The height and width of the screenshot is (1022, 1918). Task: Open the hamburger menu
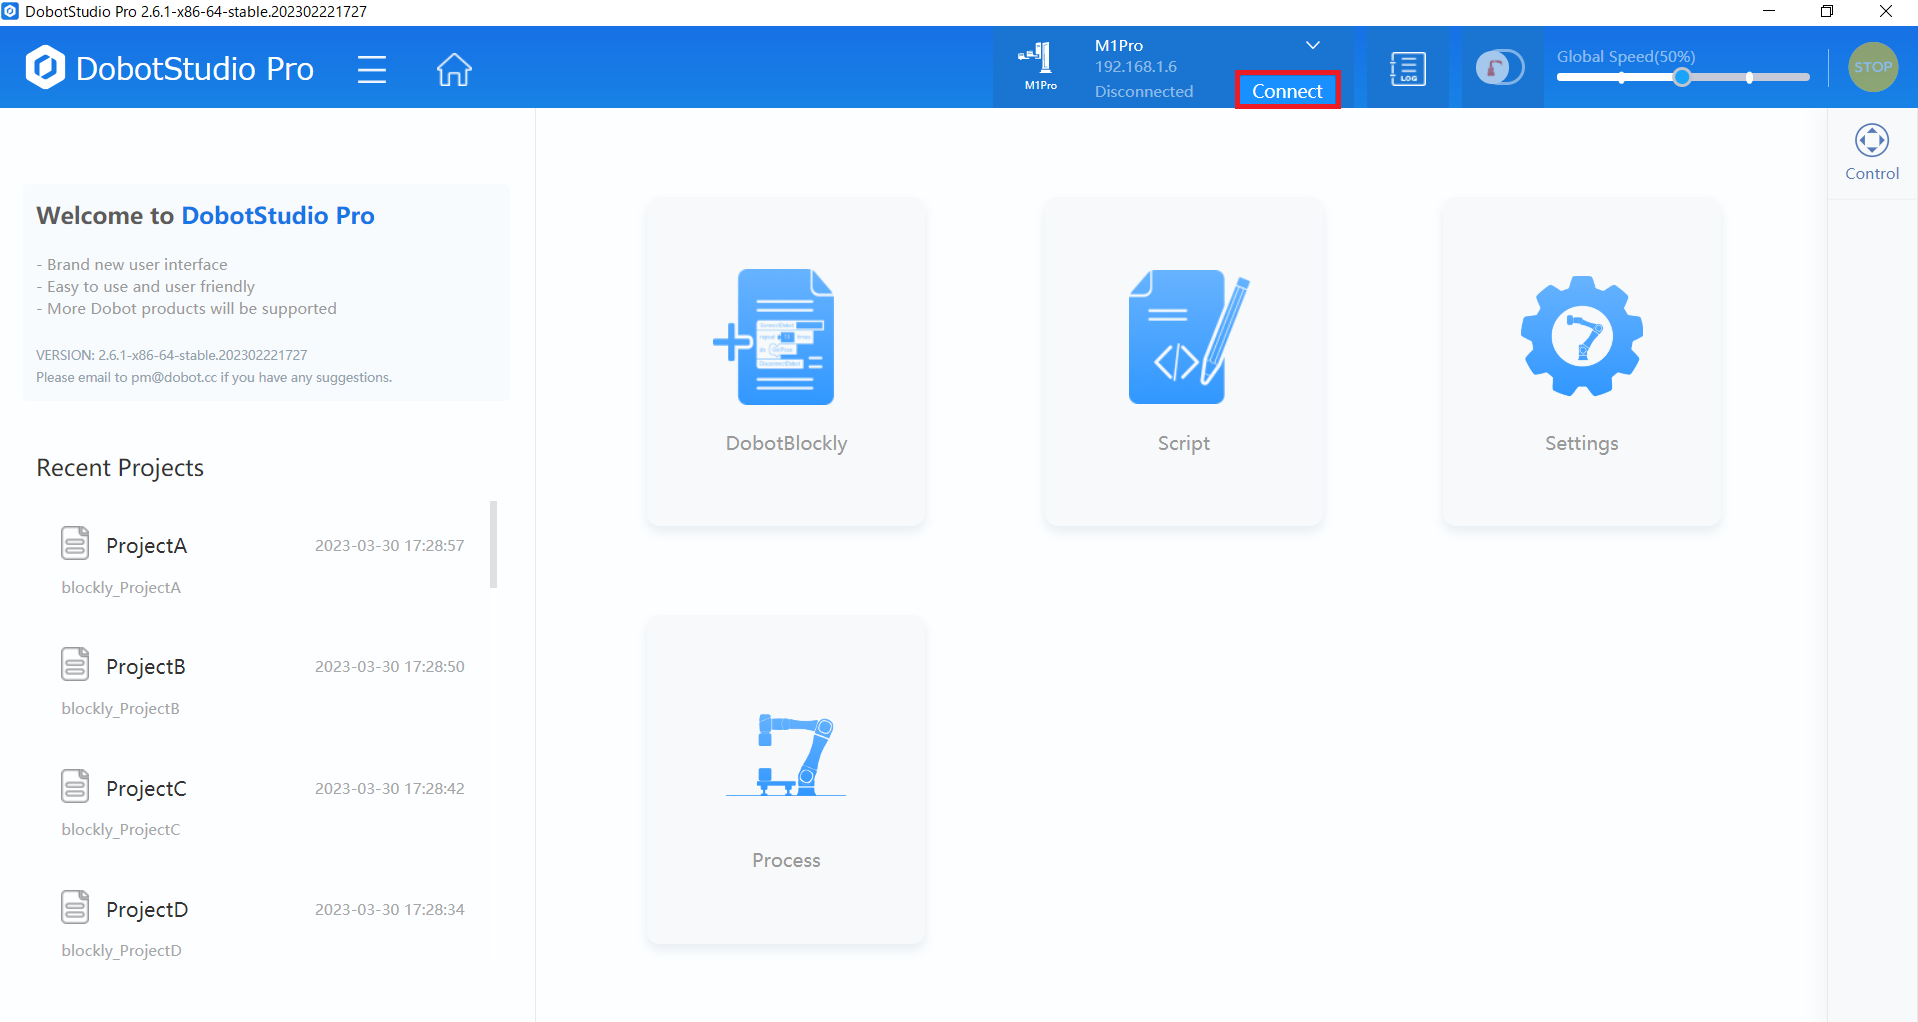click(x=372, y=69)
